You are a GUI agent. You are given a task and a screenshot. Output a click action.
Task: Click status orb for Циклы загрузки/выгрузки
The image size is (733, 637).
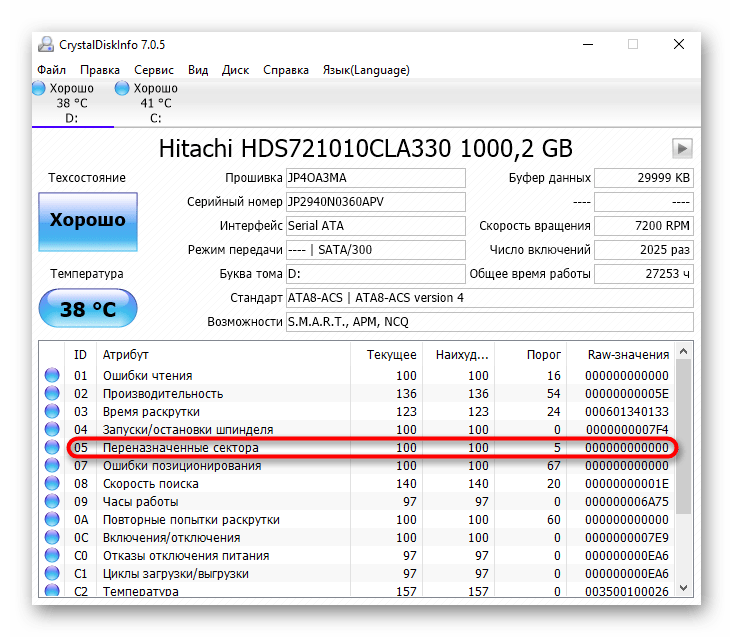pos(52,573)
